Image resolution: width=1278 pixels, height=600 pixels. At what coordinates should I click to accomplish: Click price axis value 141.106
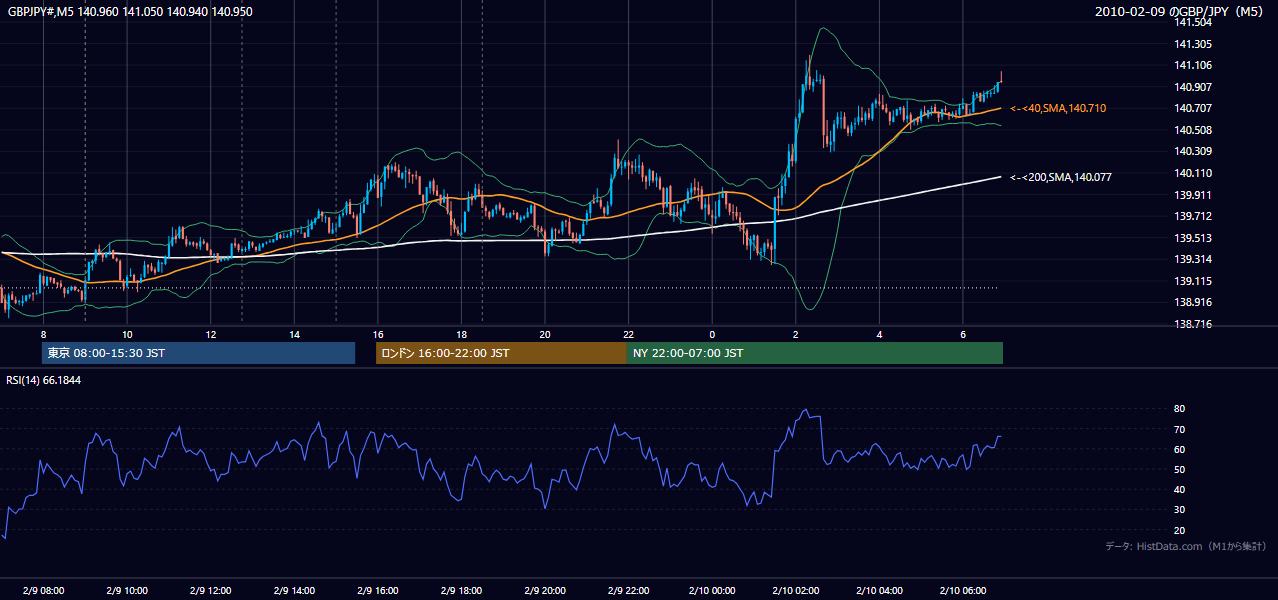[1193, 65]
